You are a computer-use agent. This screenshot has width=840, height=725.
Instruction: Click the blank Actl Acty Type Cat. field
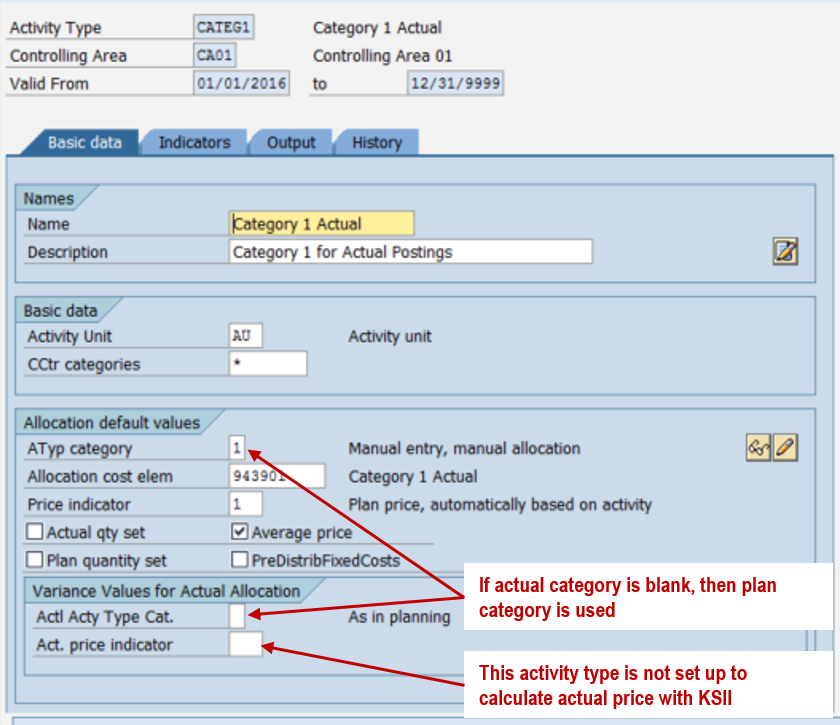[x=237, y=617]
